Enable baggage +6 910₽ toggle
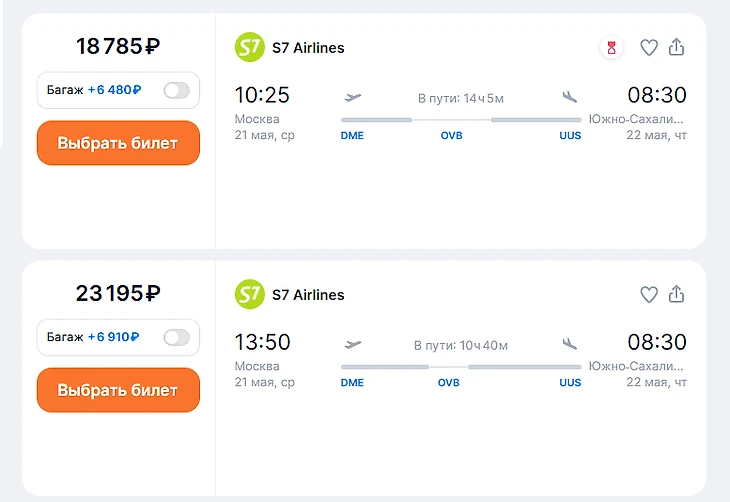 point(176,337)
